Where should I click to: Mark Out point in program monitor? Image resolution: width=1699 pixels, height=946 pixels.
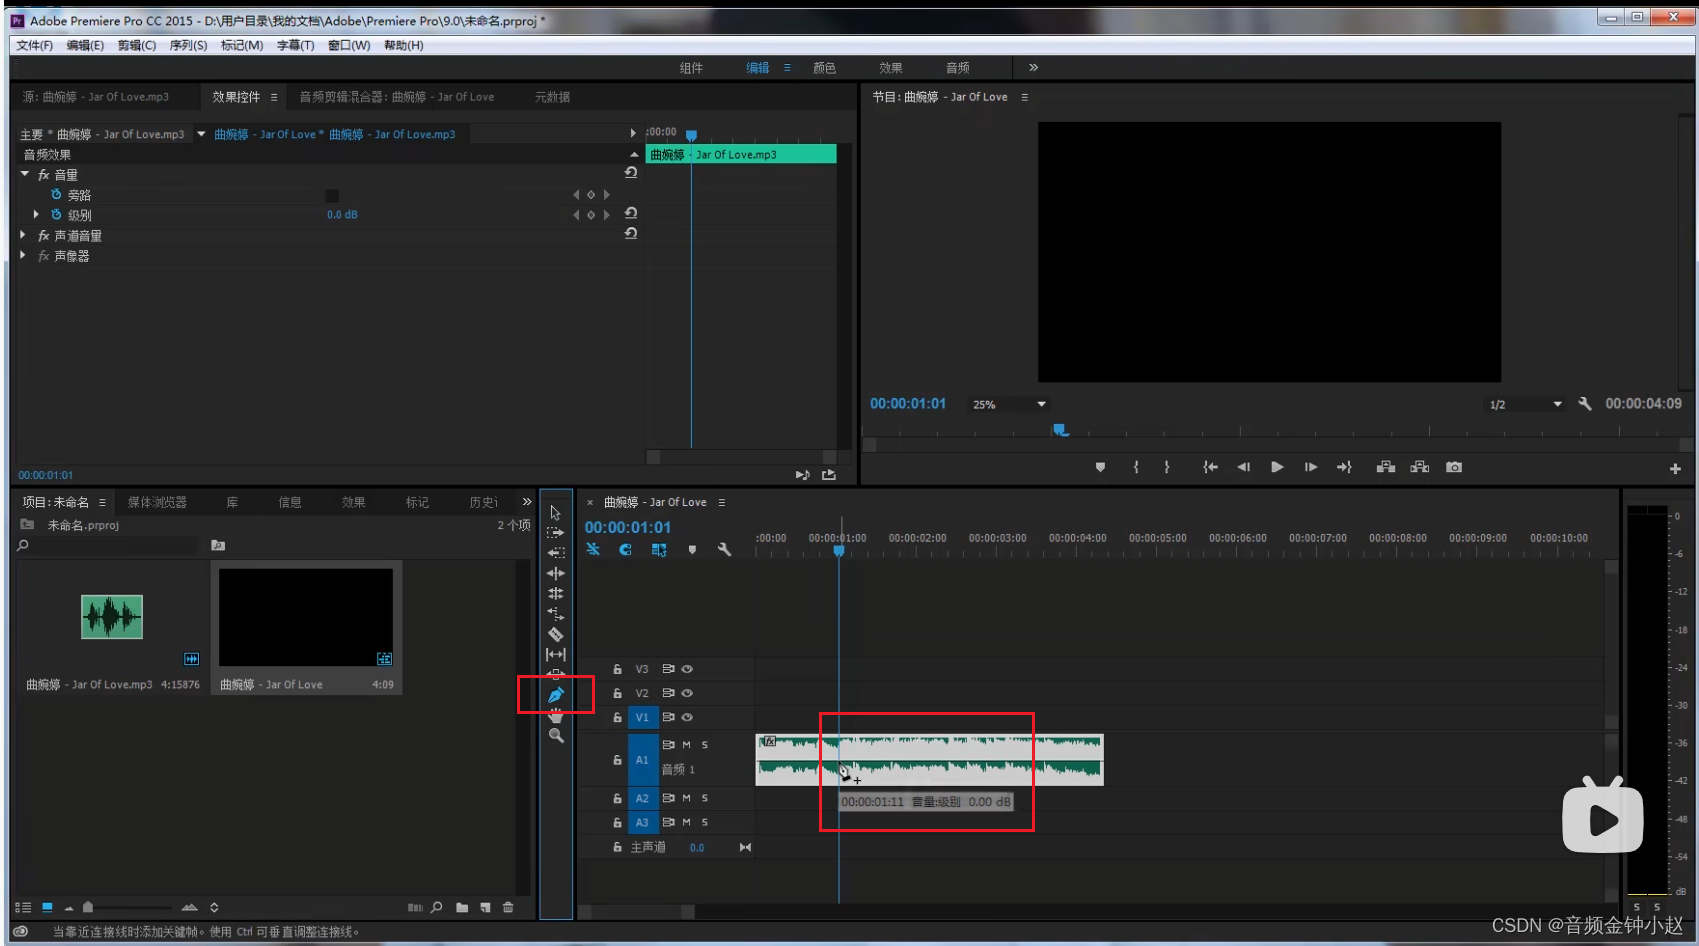1167,467
